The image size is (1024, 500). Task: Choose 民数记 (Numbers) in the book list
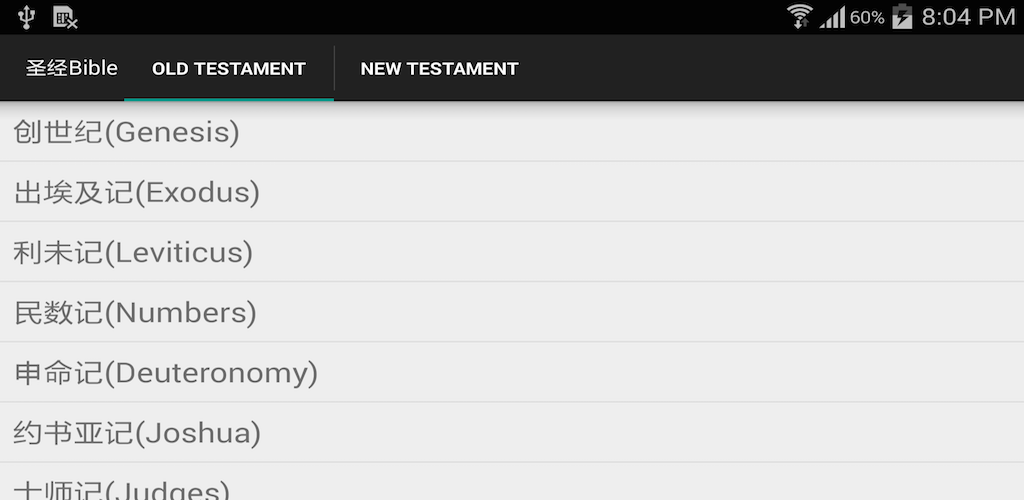tap(135, 312)
